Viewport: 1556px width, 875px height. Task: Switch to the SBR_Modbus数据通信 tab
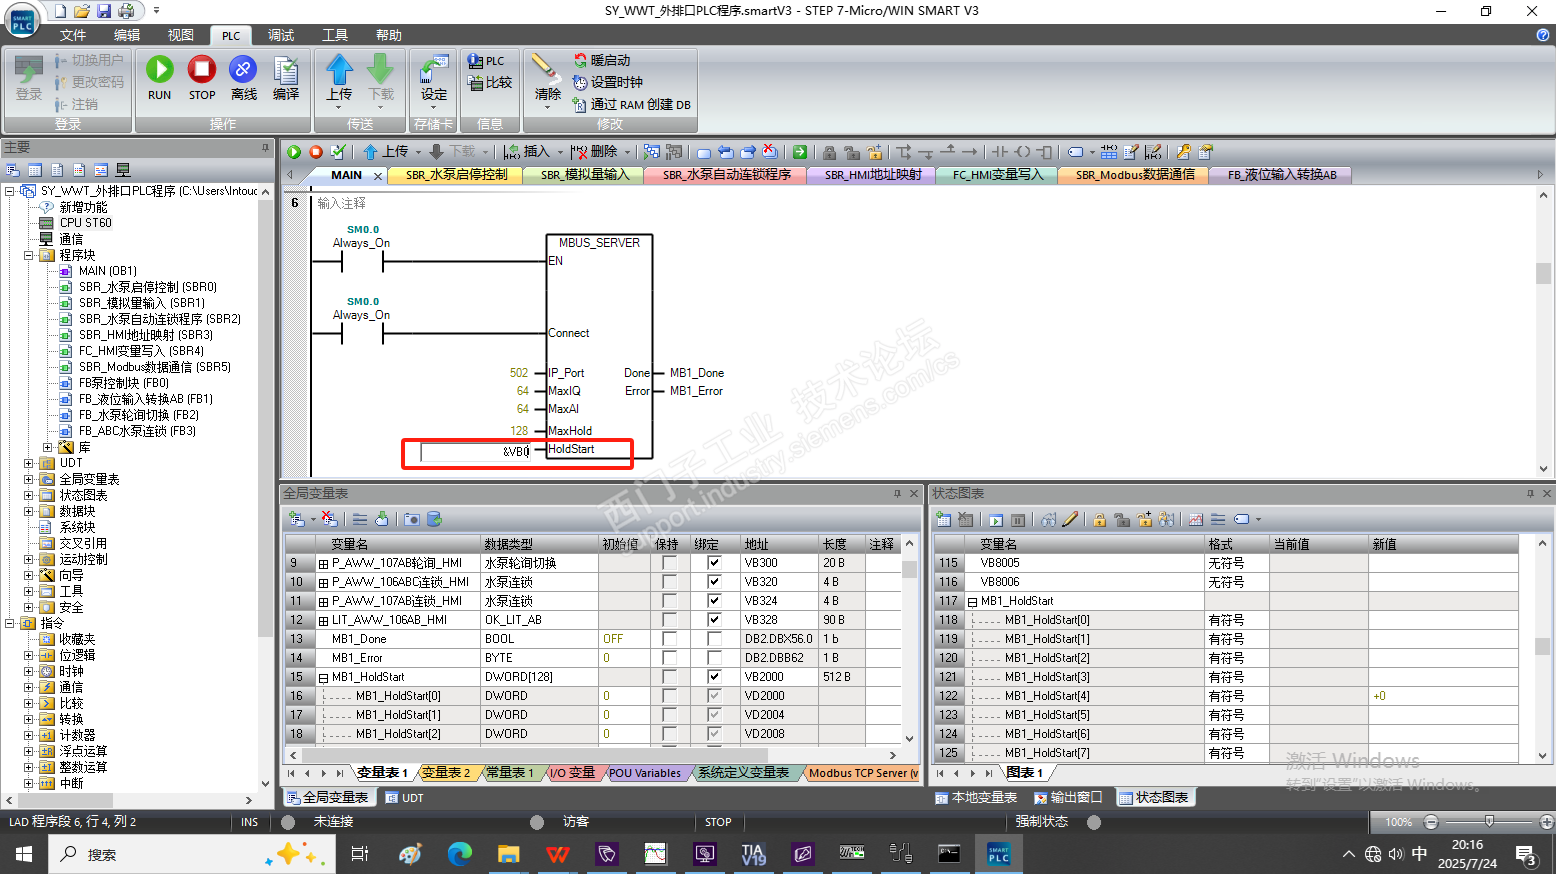point(1134,175)
